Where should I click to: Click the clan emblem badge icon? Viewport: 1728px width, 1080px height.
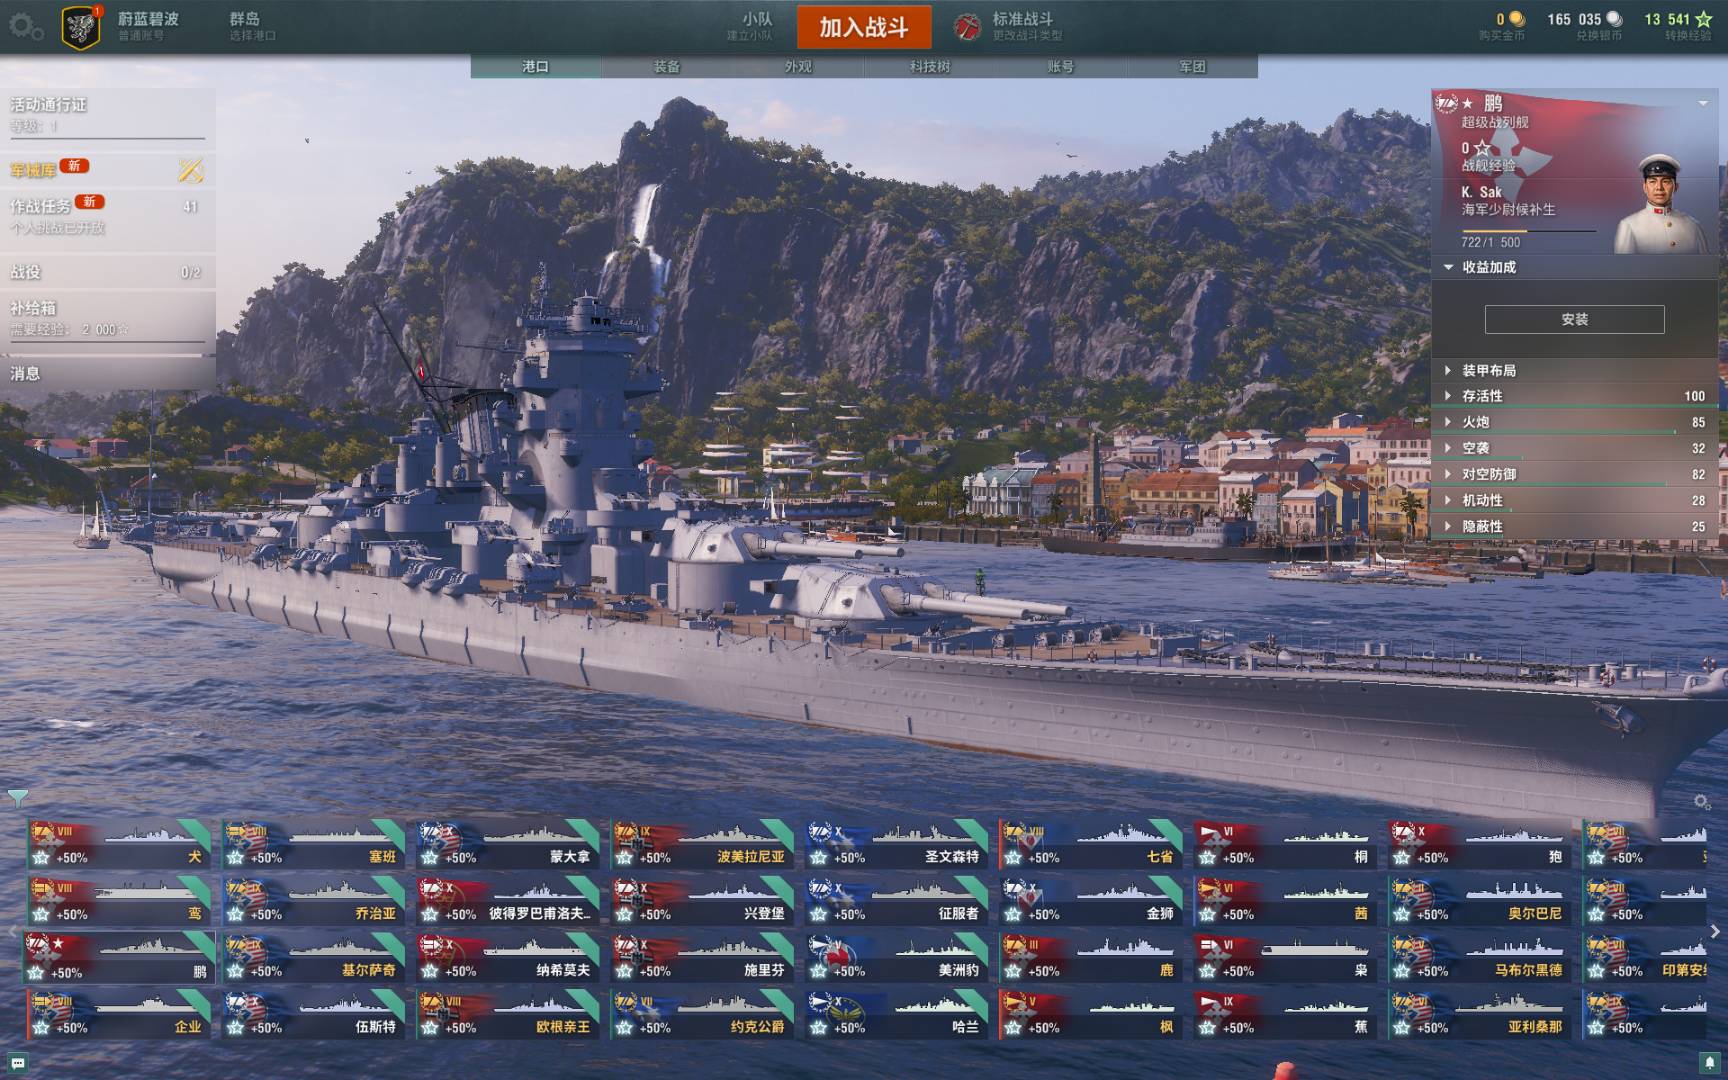[81, 27]
